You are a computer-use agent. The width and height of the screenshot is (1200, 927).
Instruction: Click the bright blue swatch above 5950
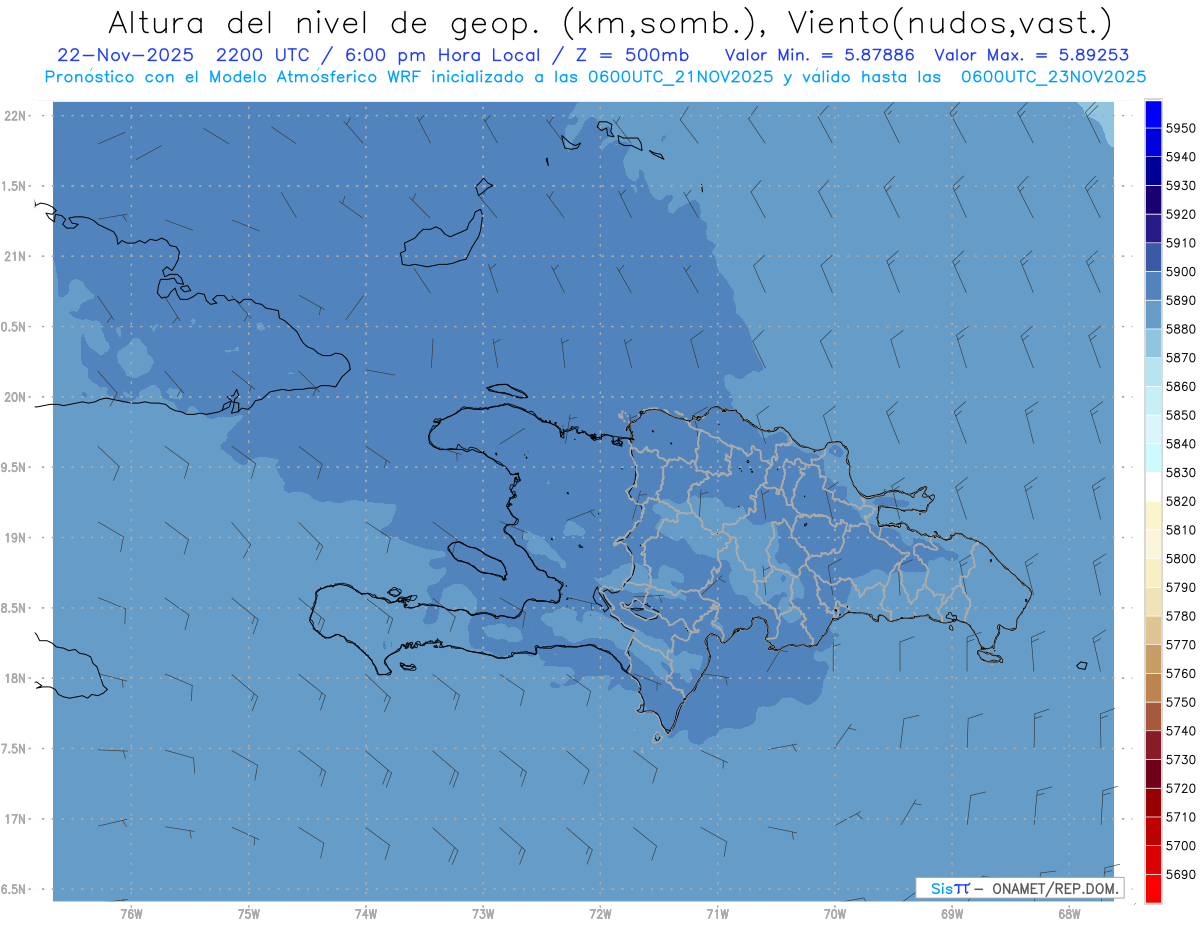click(x=1153, y=114)
